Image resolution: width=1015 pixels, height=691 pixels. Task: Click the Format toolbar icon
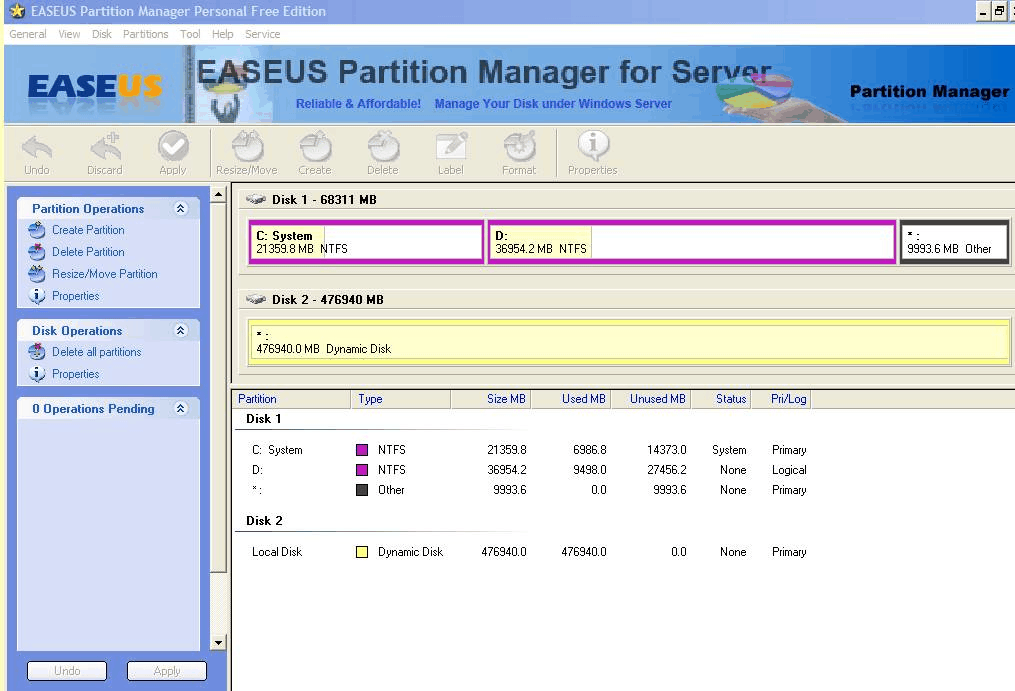click(519, 146)
